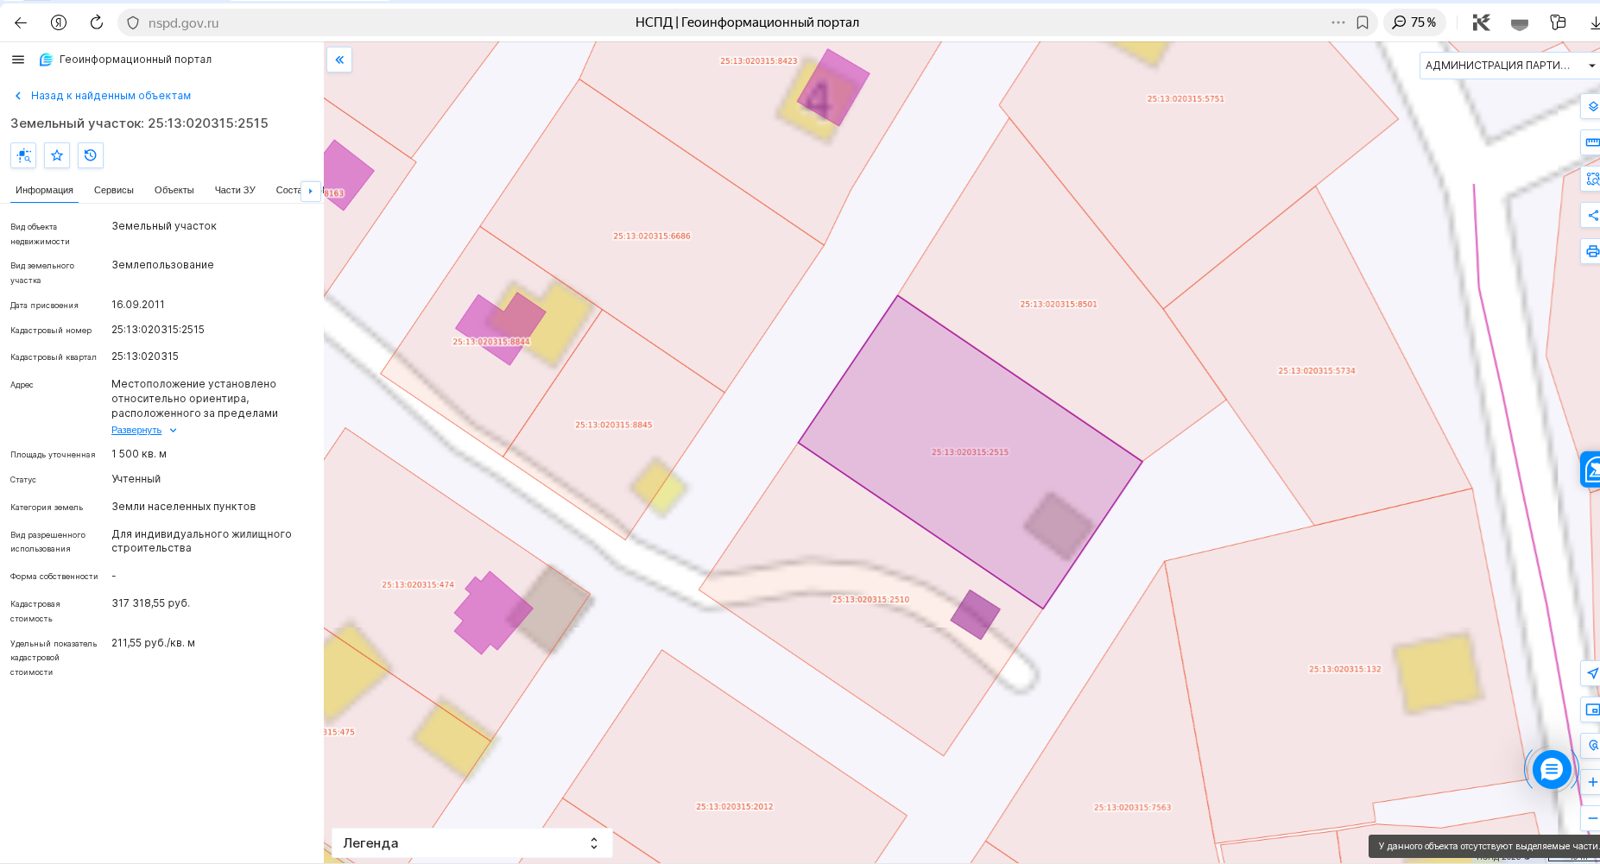The width and height of the screenshot is (1600, 864).
Task: Collapse the side panel with double chevron
Action: coord(339,60)
